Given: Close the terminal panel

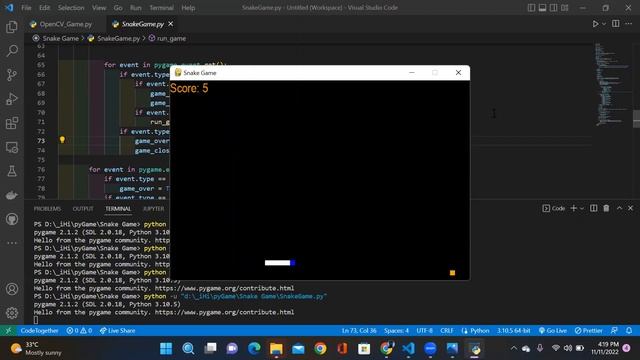Looking at the screenshot, I should tap(631, 208).
